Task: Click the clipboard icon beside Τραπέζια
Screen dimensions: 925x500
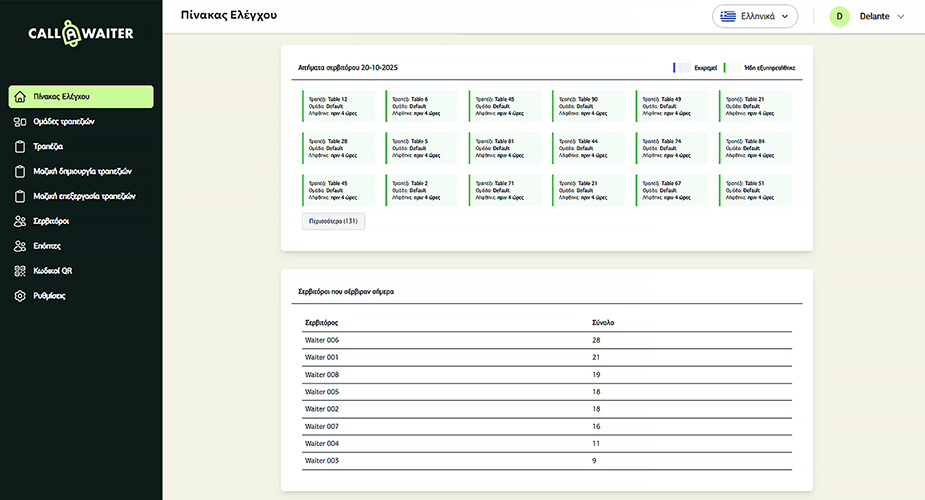Action: click(20, 147)
